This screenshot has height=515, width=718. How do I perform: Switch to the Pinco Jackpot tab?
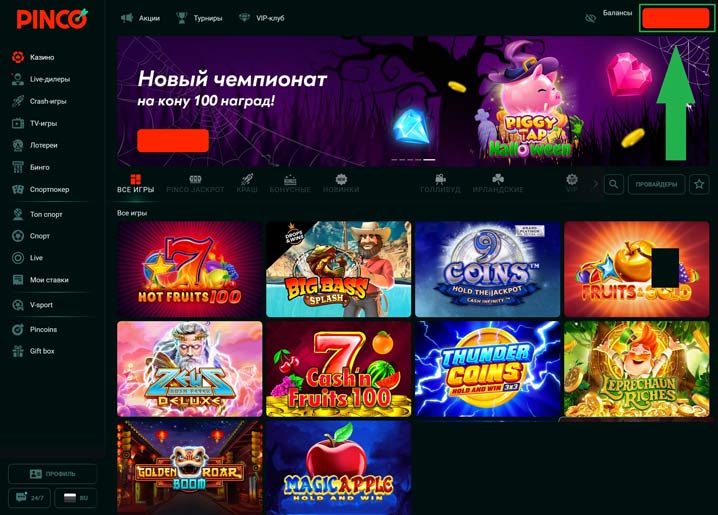pos(195,184)
